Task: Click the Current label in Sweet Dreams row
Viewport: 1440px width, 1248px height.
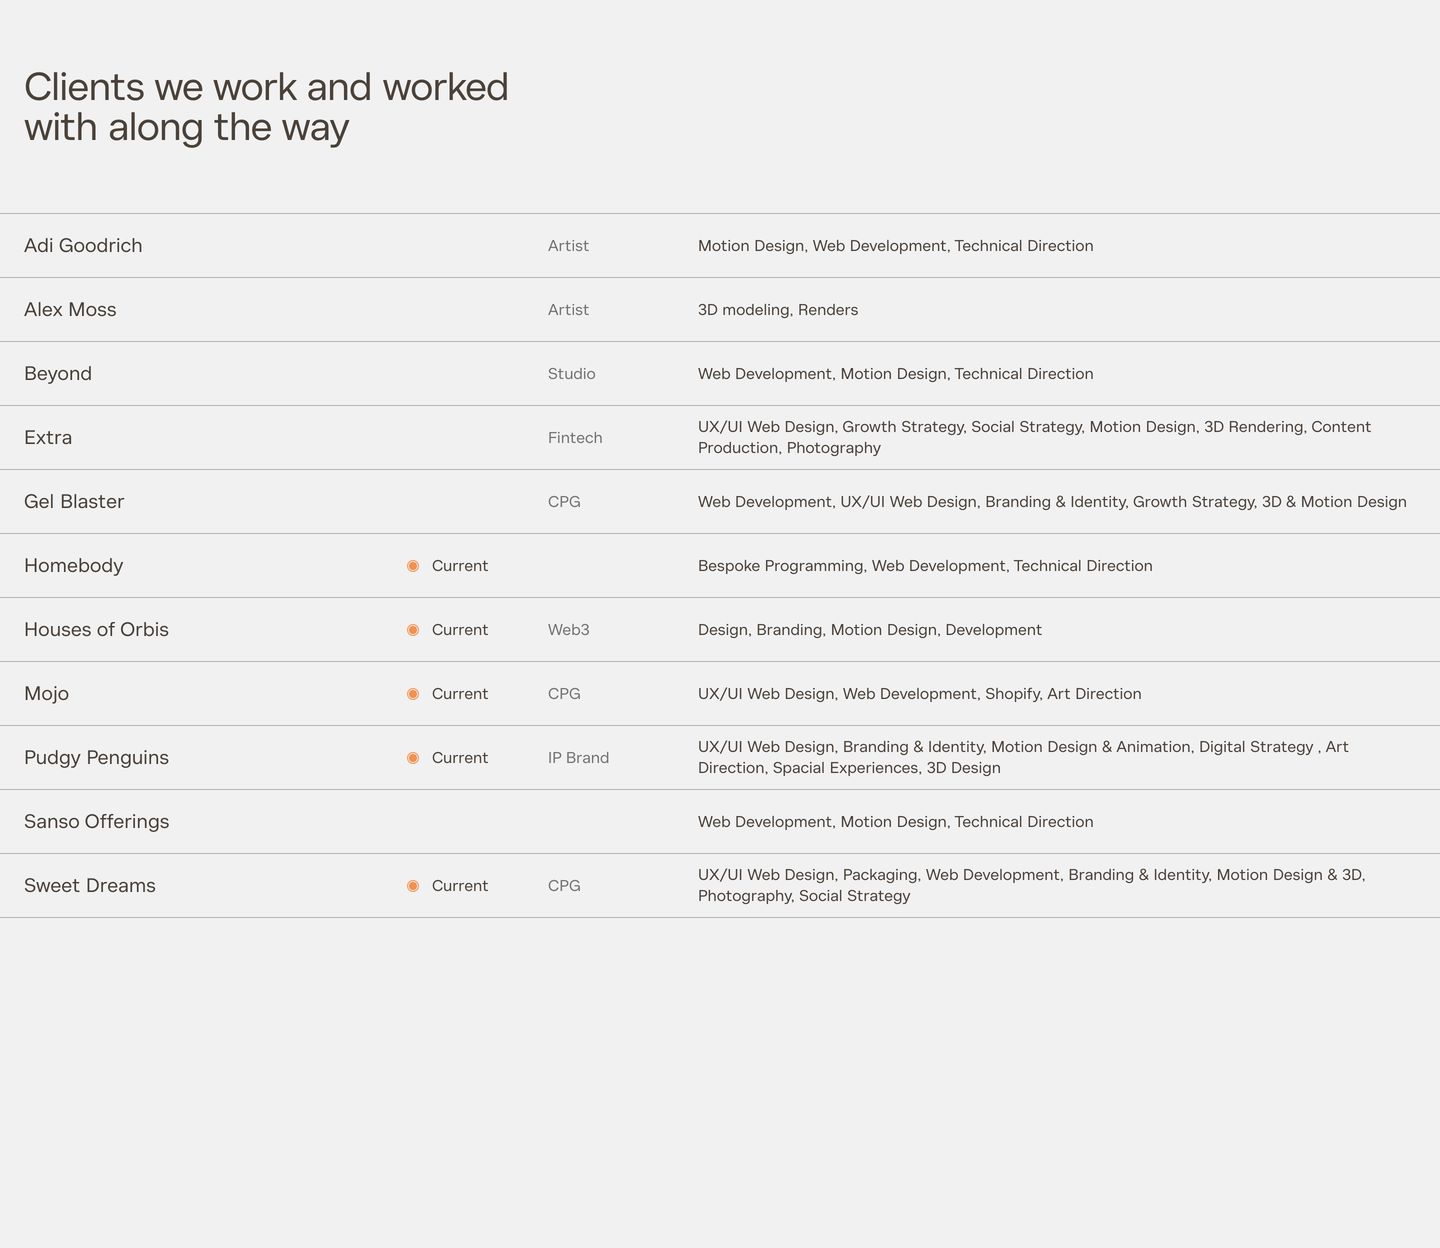Action: [x=460, y=886]
